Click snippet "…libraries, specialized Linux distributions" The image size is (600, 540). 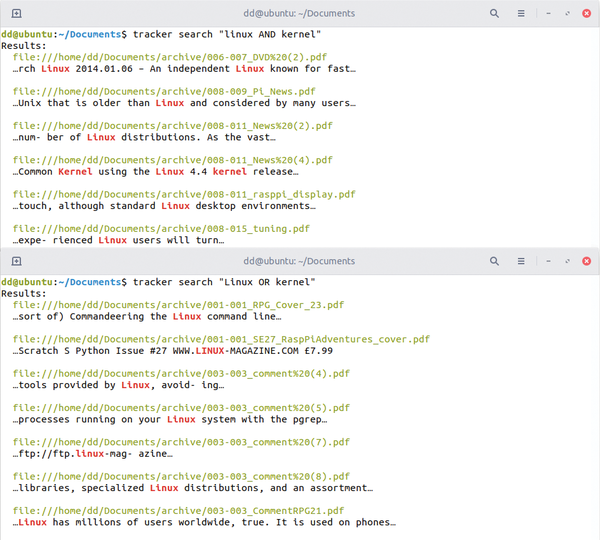[193, 488]
